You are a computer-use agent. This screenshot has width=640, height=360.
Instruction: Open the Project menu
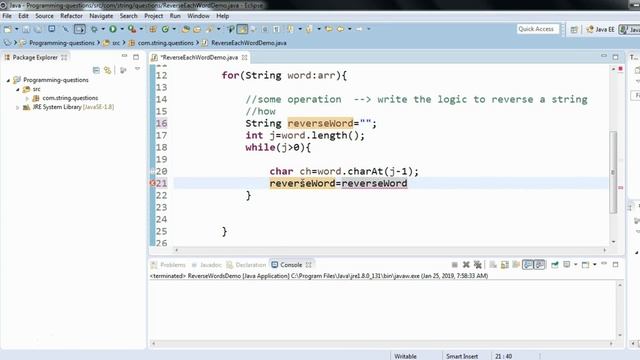[153, 16]
